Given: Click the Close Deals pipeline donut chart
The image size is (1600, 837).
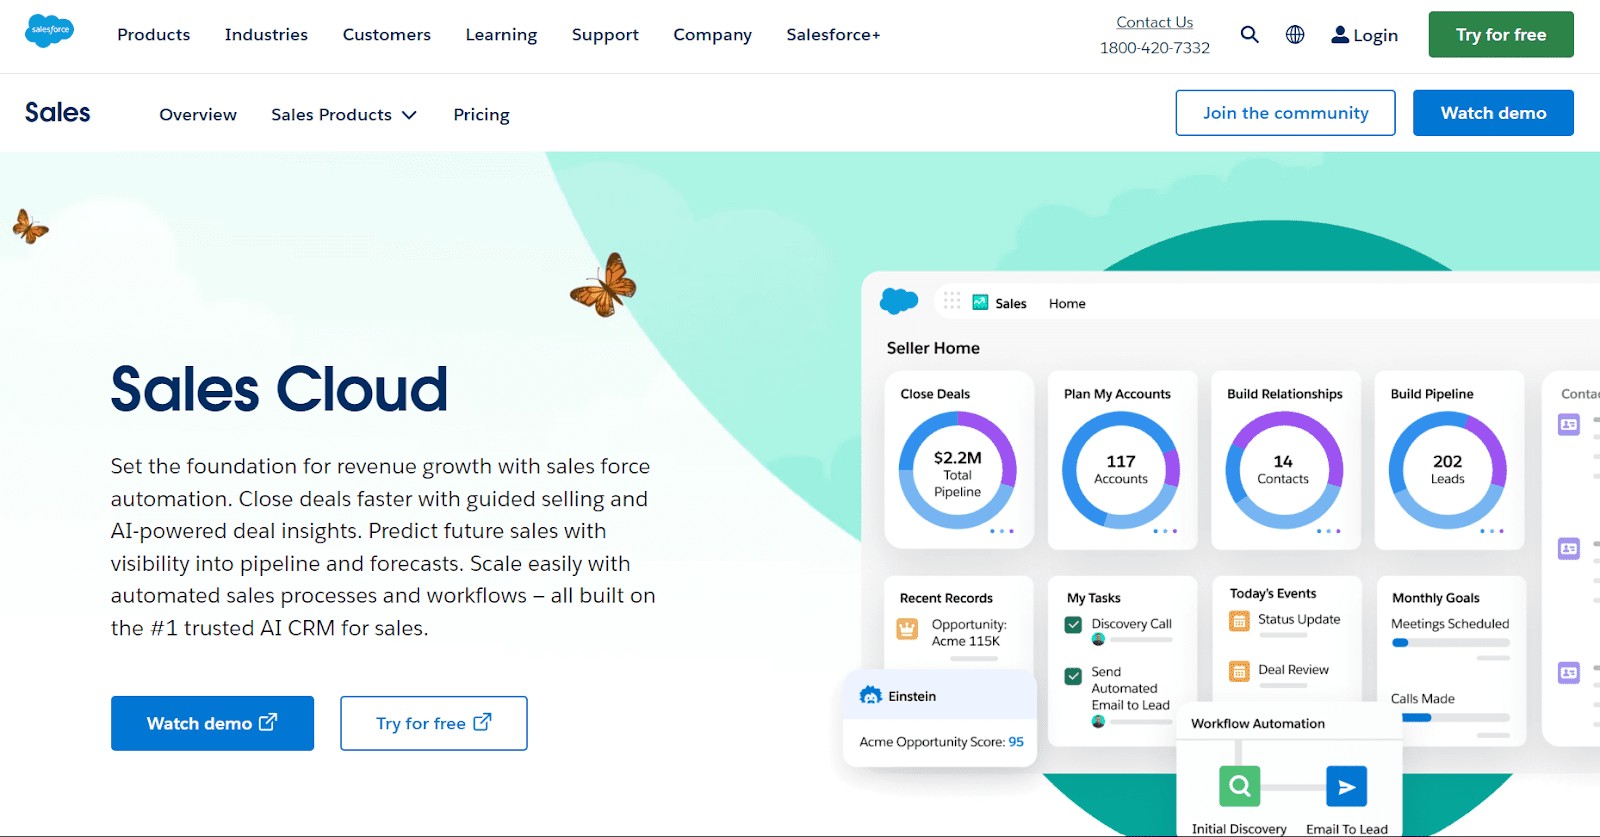Looking at the screenshot, I should [x=957, y=470].
